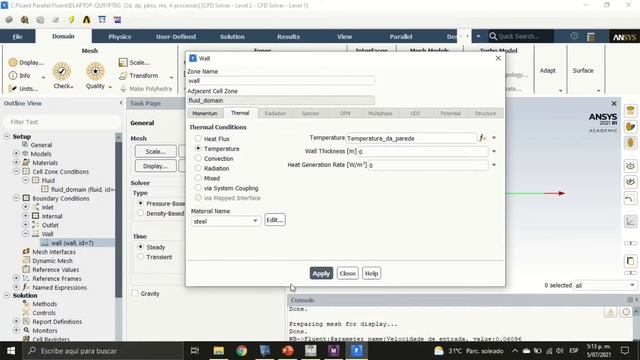Select Mesh Interfaces tree item
The image size is (640, 360).
click(54, 252)
